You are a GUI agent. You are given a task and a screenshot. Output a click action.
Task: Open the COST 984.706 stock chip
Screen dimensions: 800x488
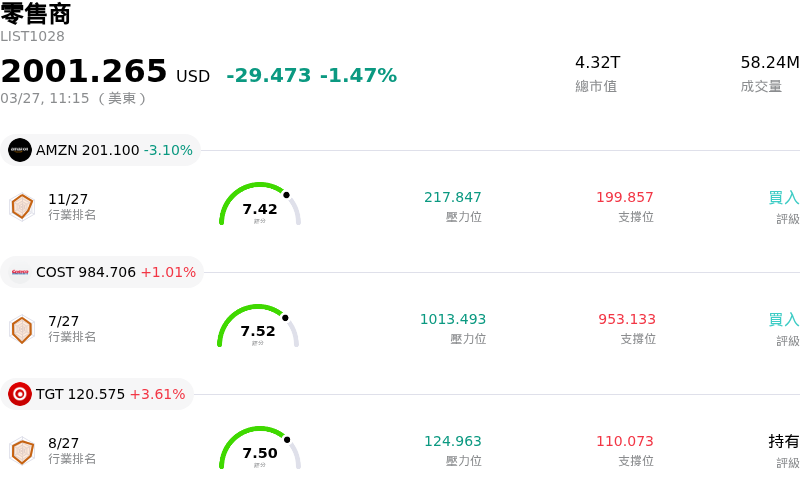click(x=103, y=272)
